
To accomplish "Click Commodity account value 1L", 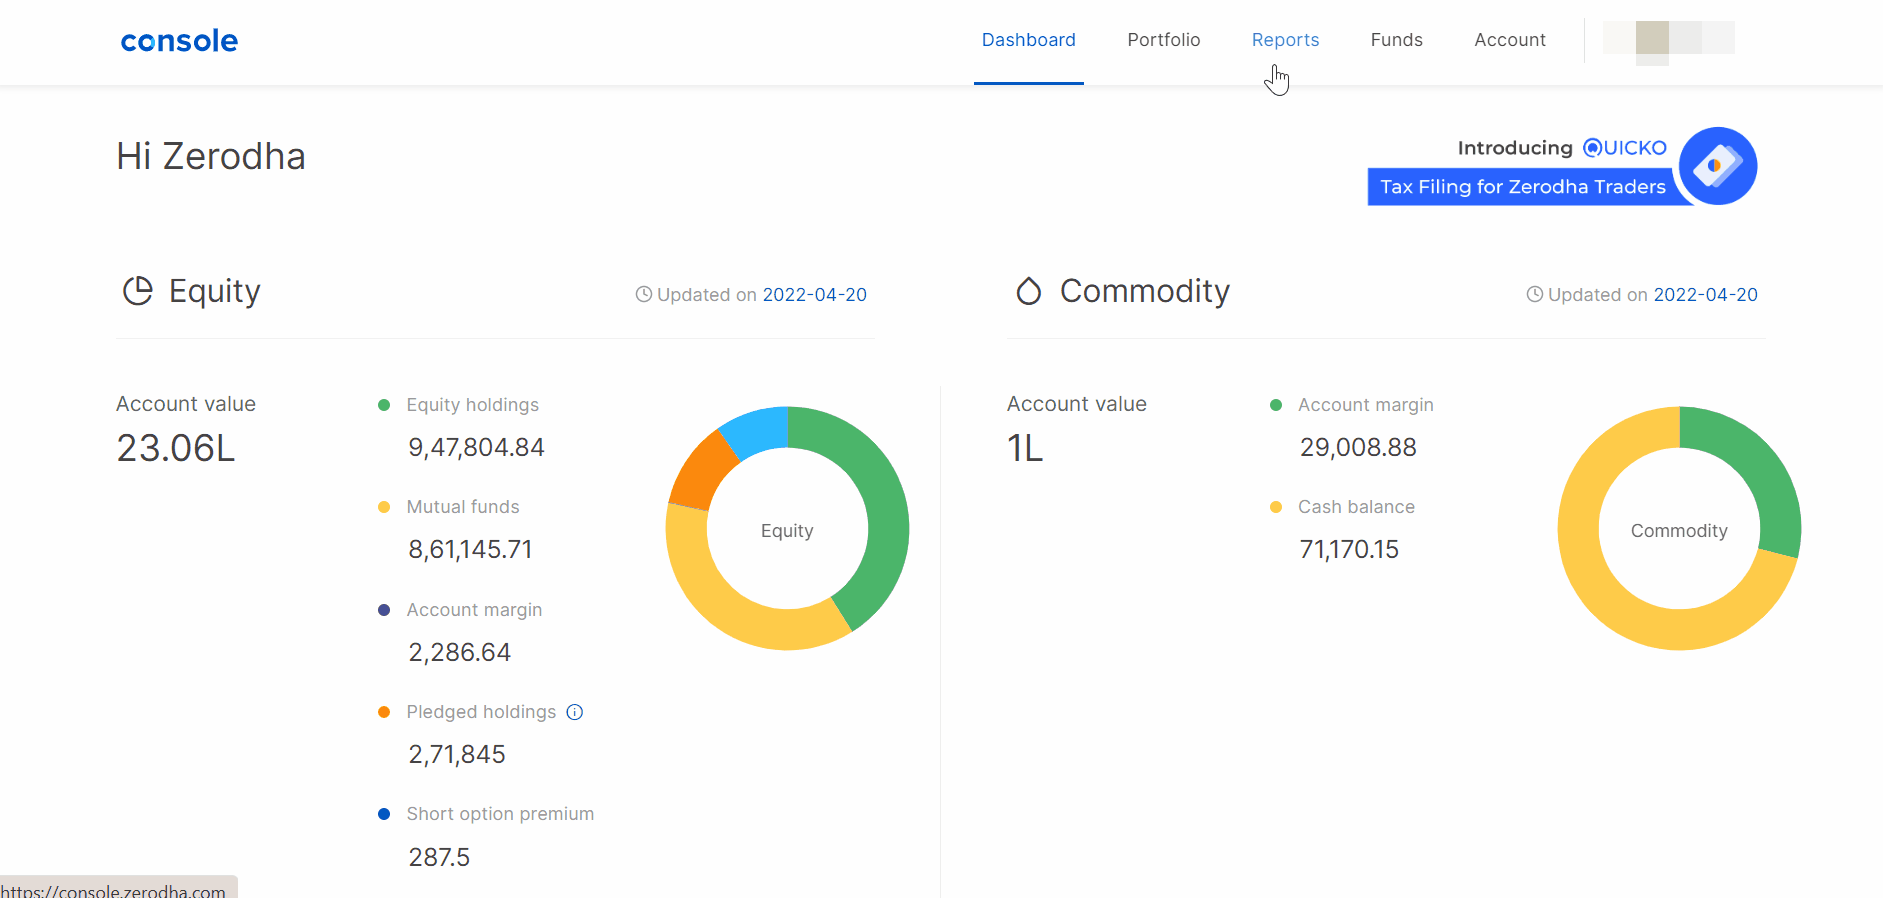I will (x=1025, y=448).
